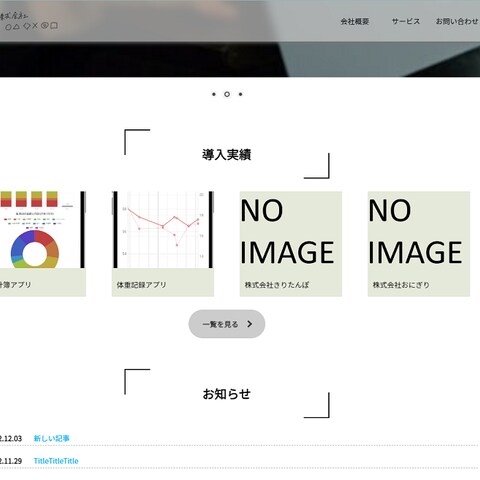Click the company logo in the header
480x480 pixels.
(x=29, y=21)
